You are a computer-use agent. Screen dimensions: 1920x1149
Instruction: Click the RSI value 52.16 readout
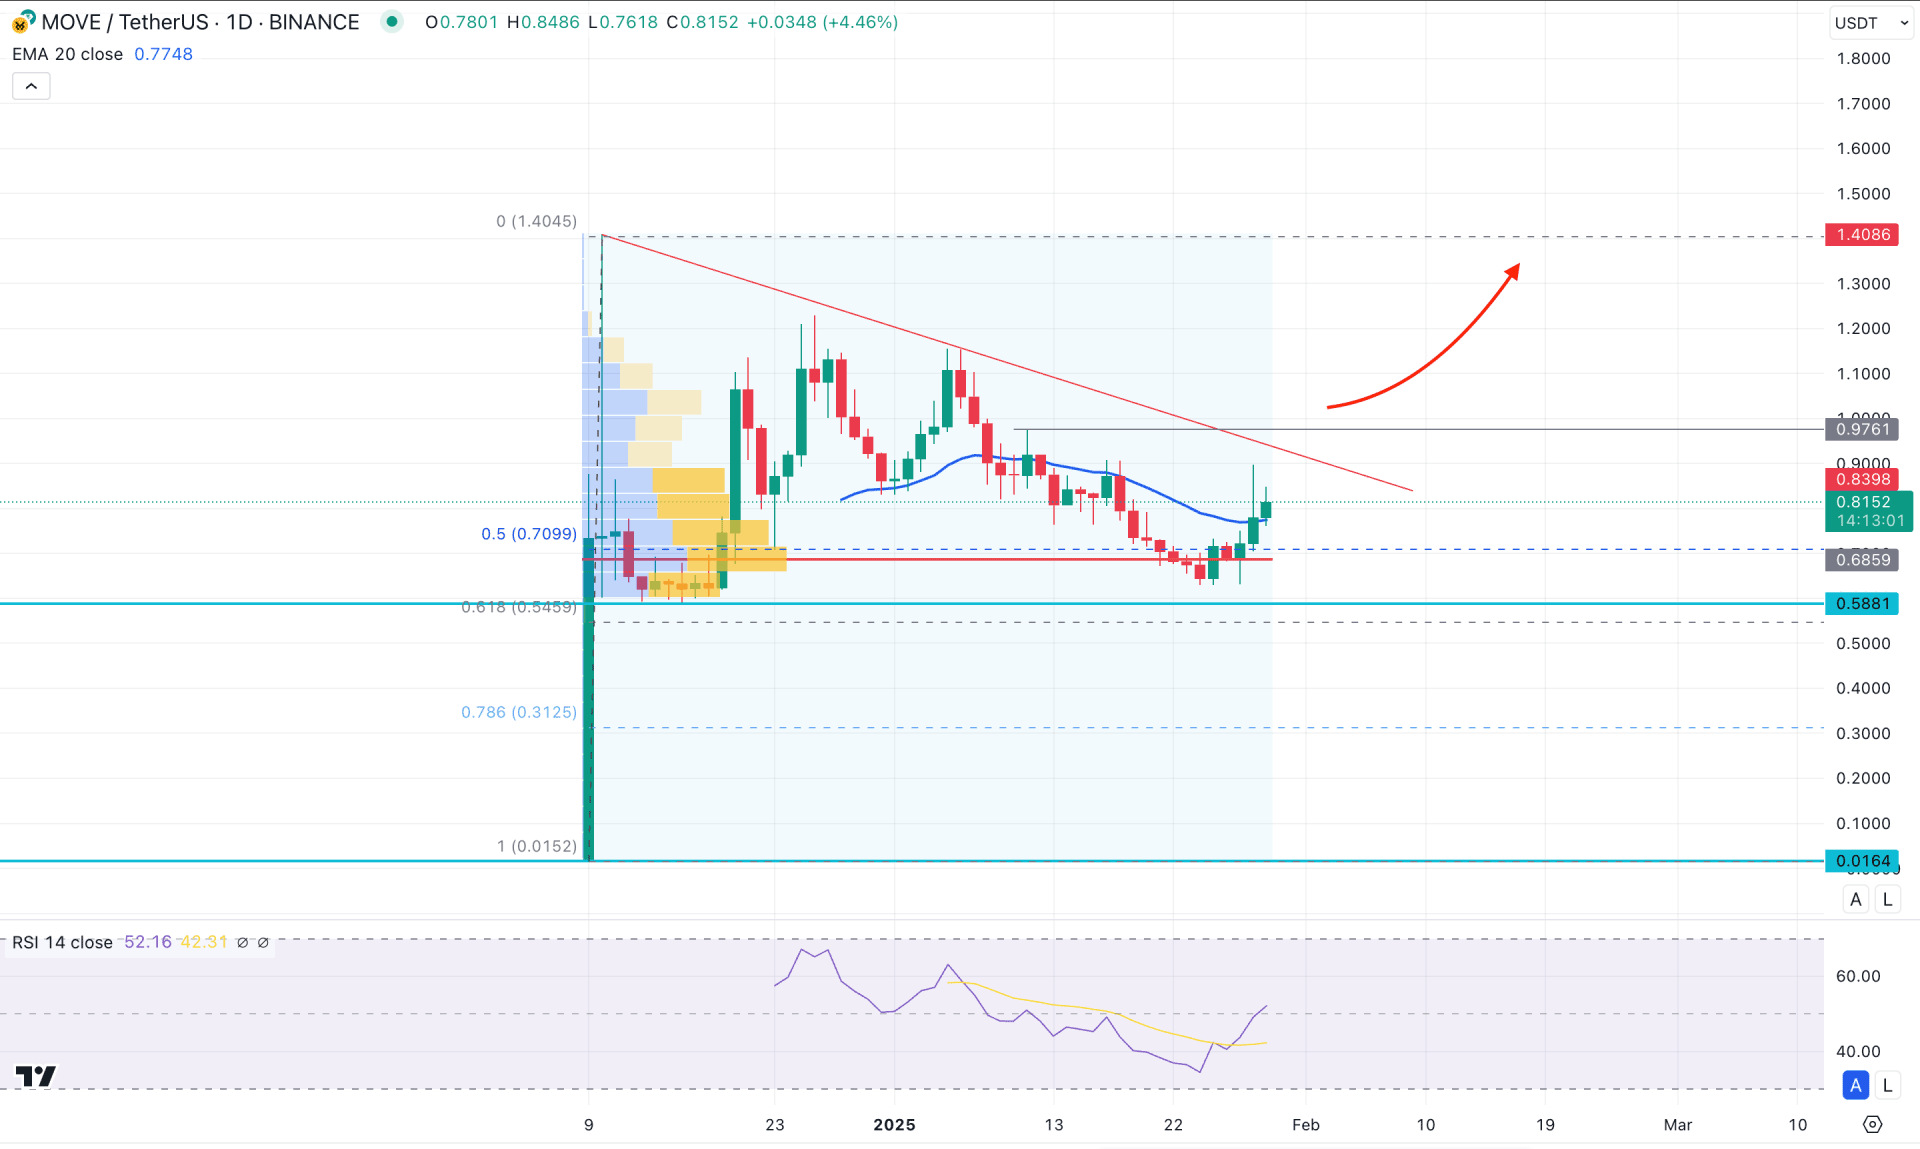(x=148, y=942)
